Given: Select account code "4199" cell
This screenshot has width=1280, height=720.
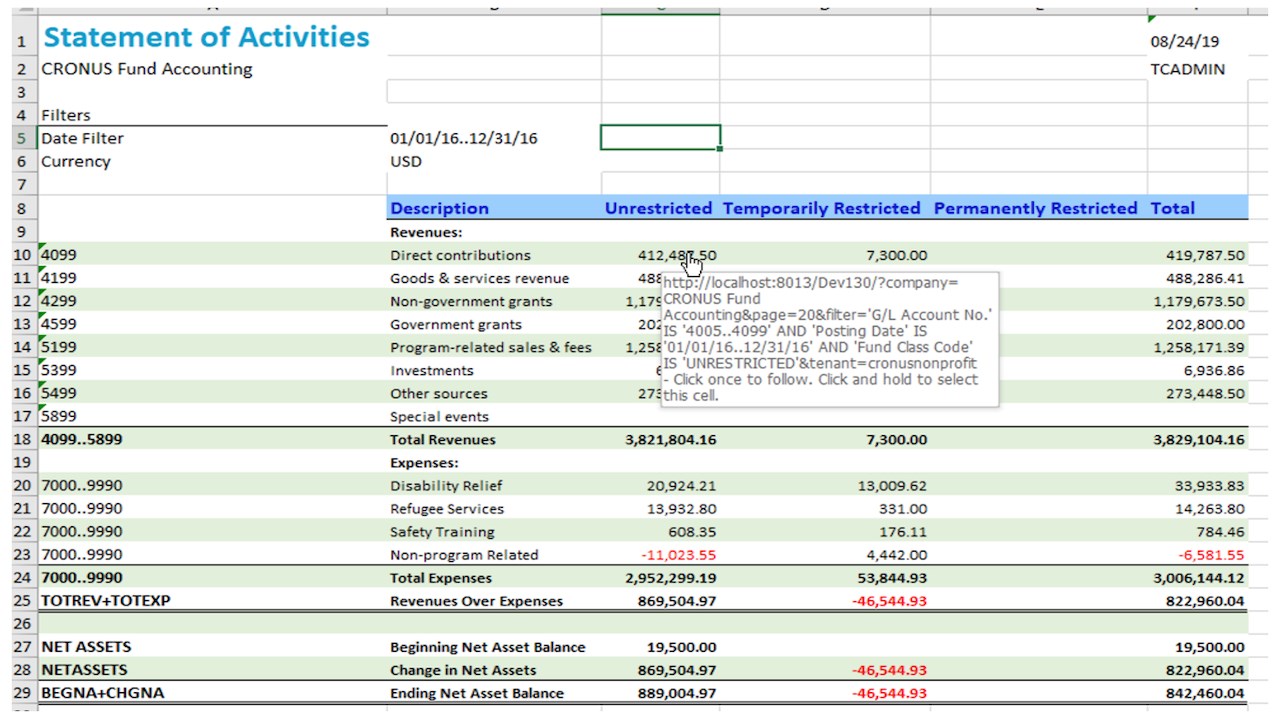Looking at the screenshot, I should [x=59, y=278].
